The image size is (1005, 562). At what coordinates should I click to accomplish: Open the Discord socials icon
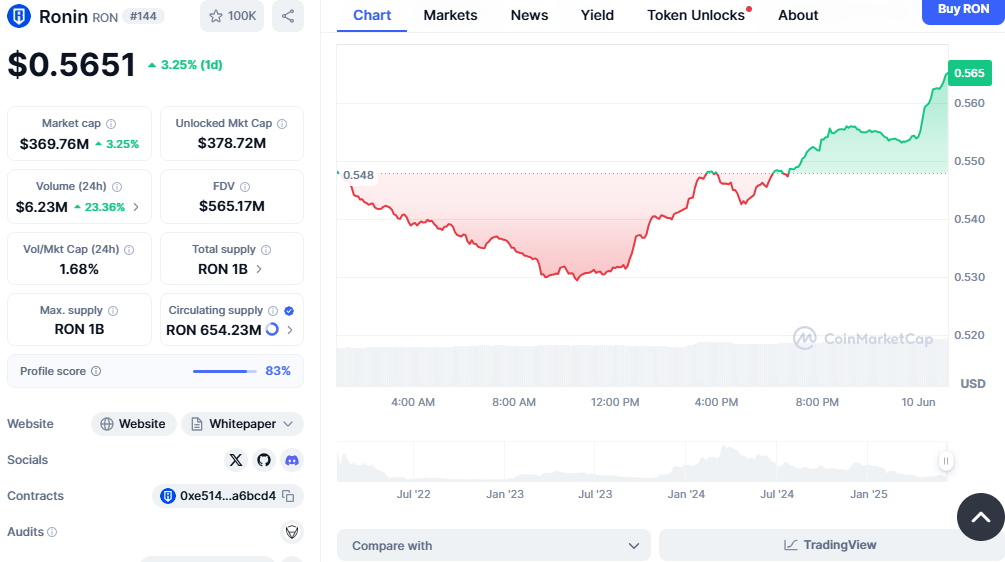pyautogui.click(x=292, y=460)
